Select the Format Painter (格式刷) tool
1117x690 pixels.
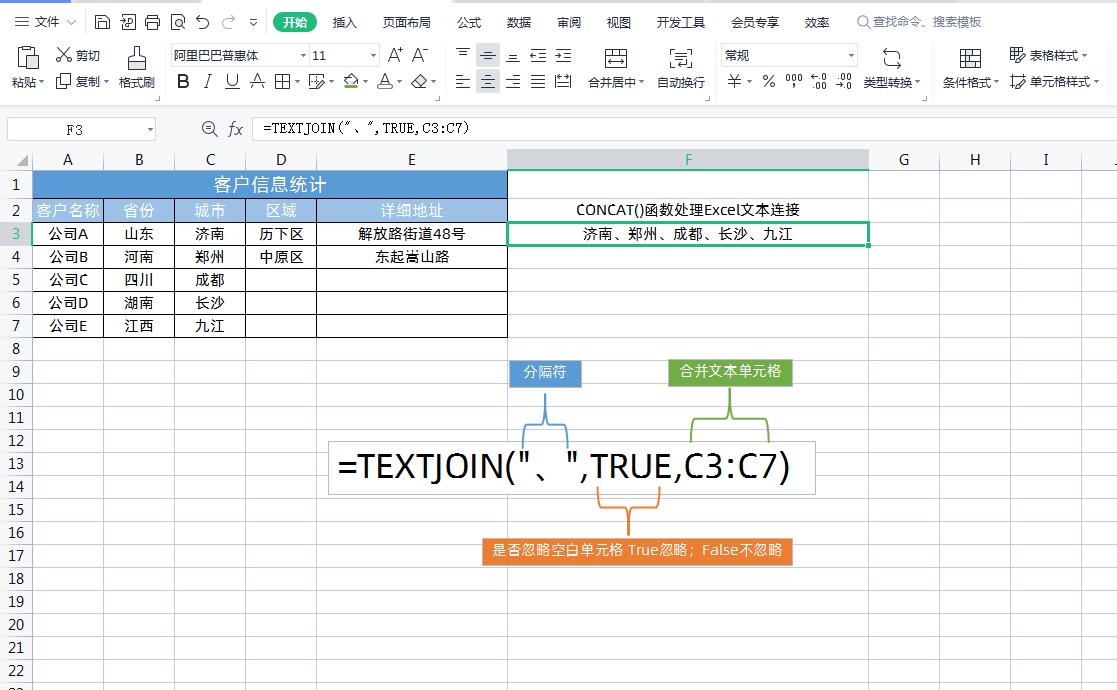[x=136, y=68]
